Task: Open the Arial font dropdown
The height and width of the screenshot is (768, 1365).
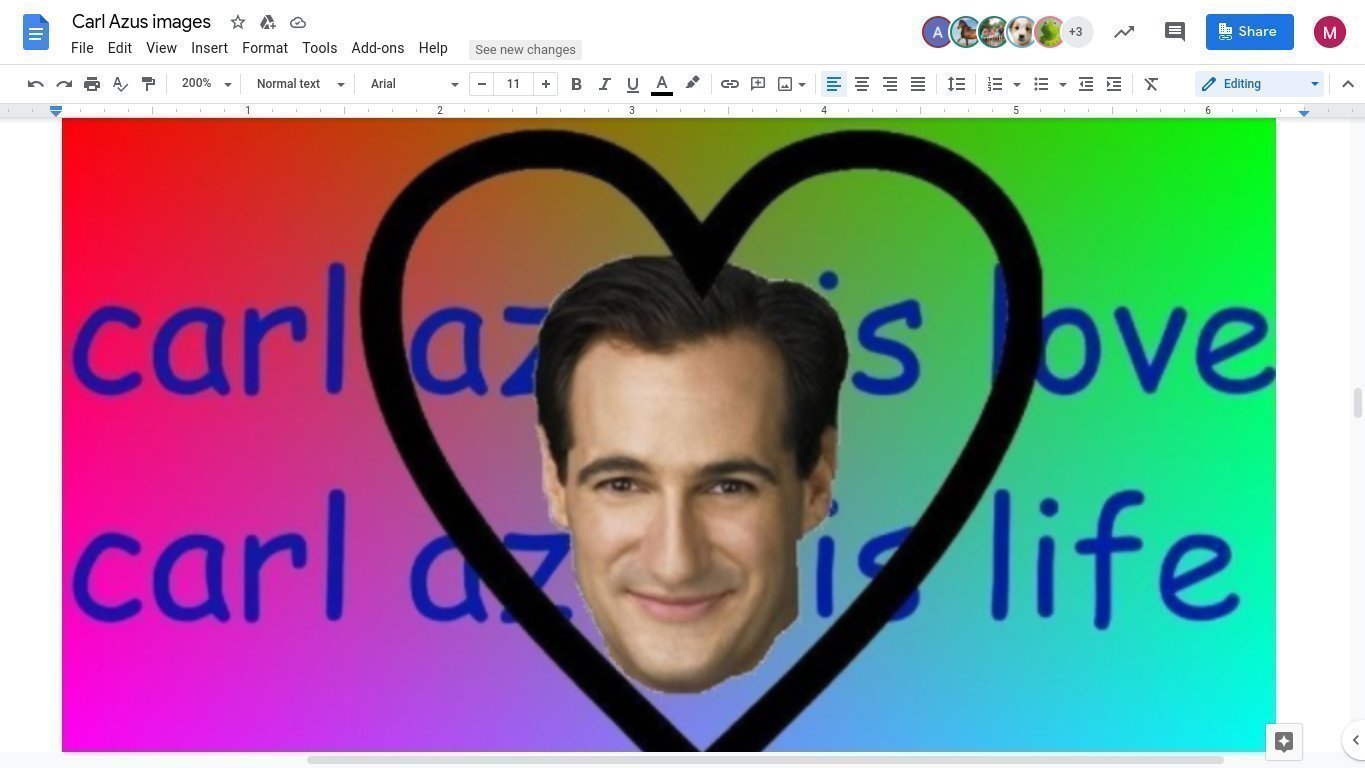Action: (x=414, y=84)
